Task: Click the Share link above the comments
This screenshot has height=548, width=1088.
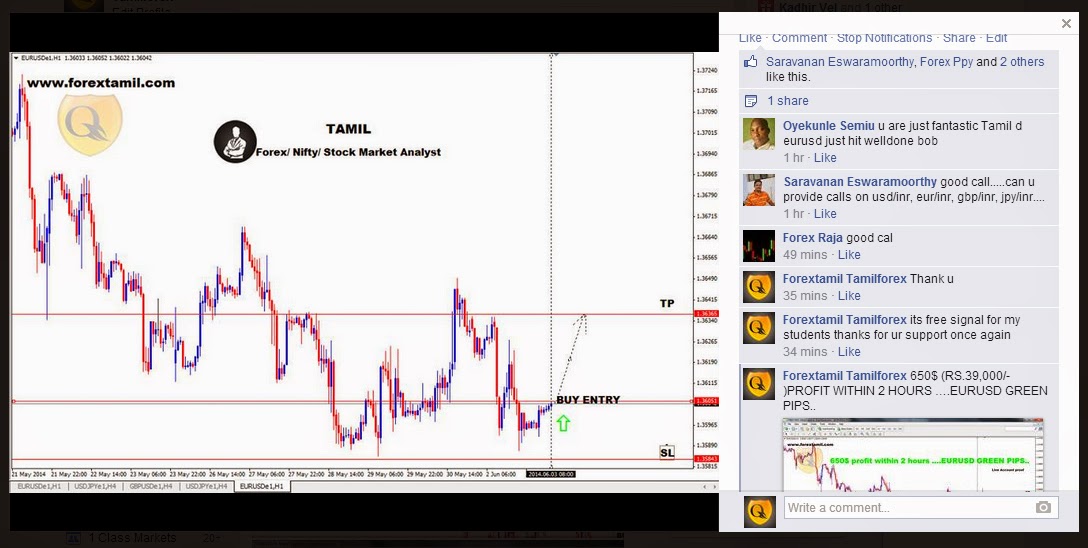Action: 959,37
